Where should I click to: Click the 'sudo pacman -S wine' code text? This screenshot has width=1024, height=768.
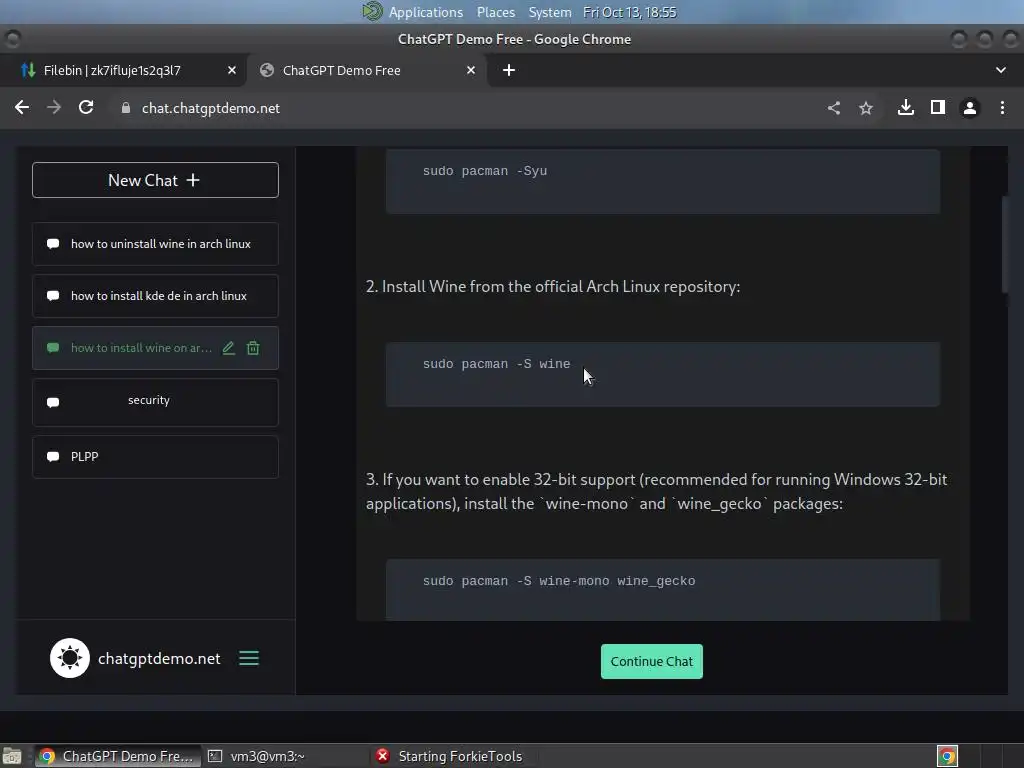496,364
